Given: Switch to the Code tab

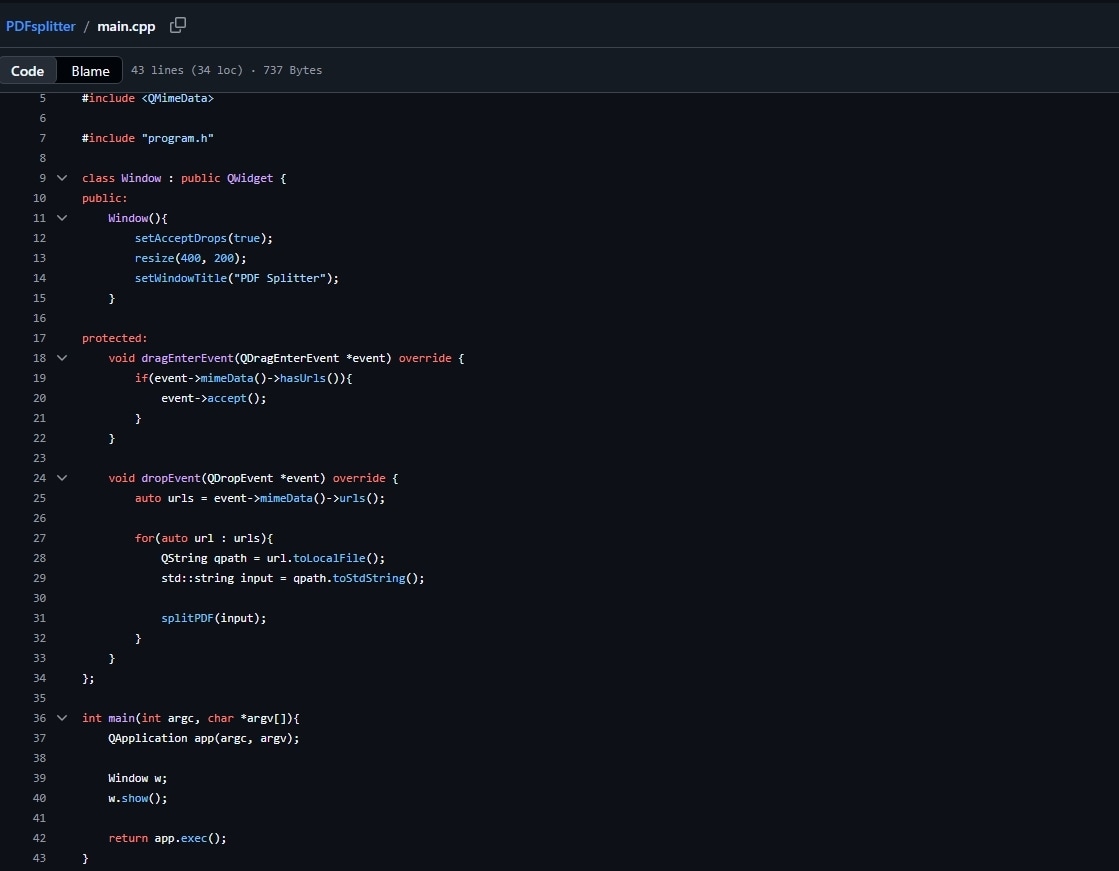Looking at the screenshot, I should coord(28,71).
